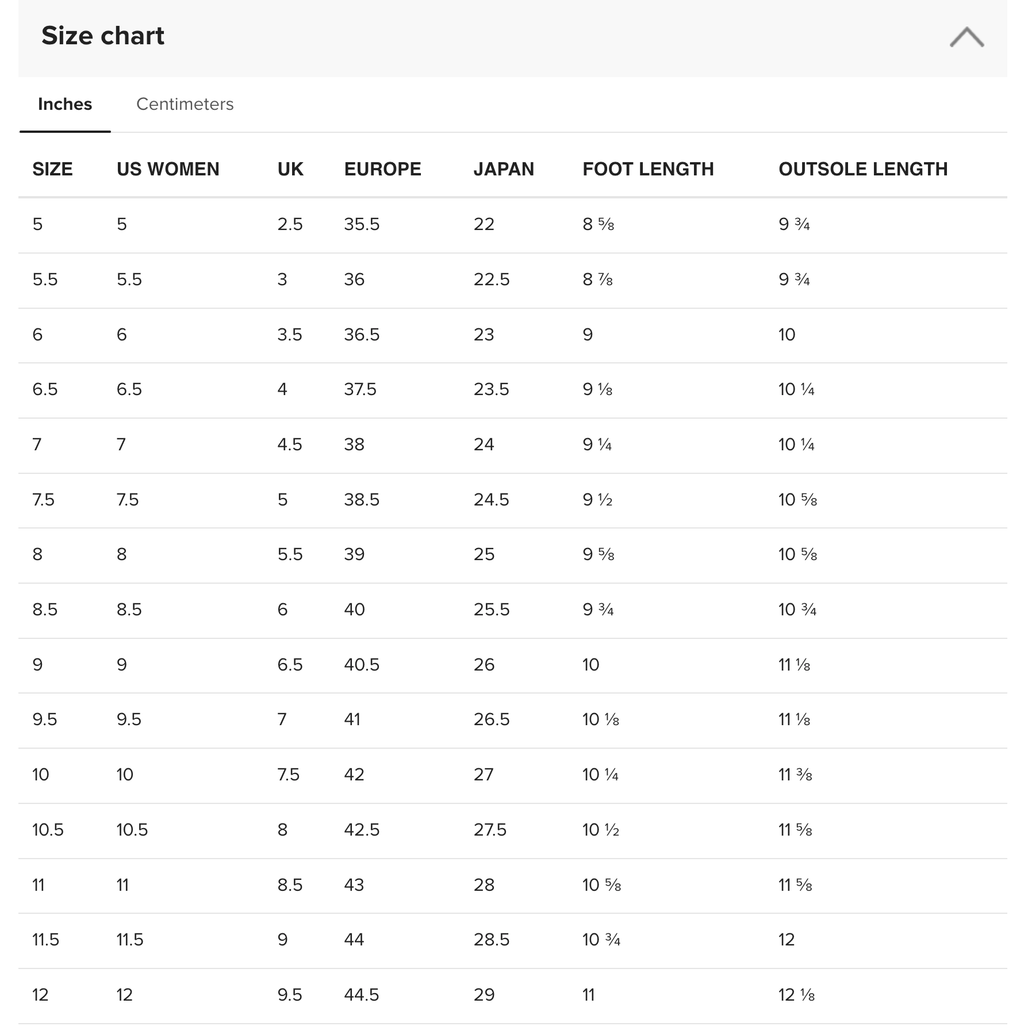The height and width of the screenshot is (1034, 1024).
Task: Click the Size chart heading
Action: click(103, 36)
